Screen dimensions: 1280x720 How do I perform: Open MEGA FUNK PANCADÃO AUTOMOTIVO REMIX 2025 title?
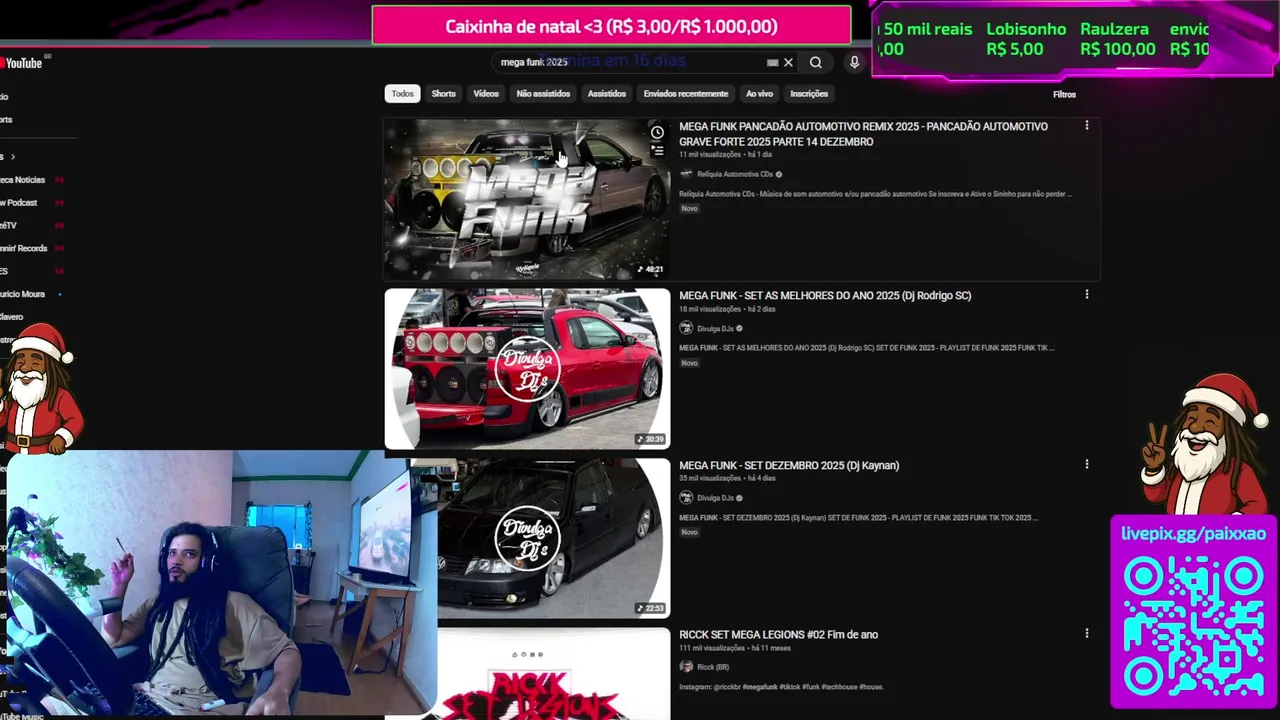(863, 134)
